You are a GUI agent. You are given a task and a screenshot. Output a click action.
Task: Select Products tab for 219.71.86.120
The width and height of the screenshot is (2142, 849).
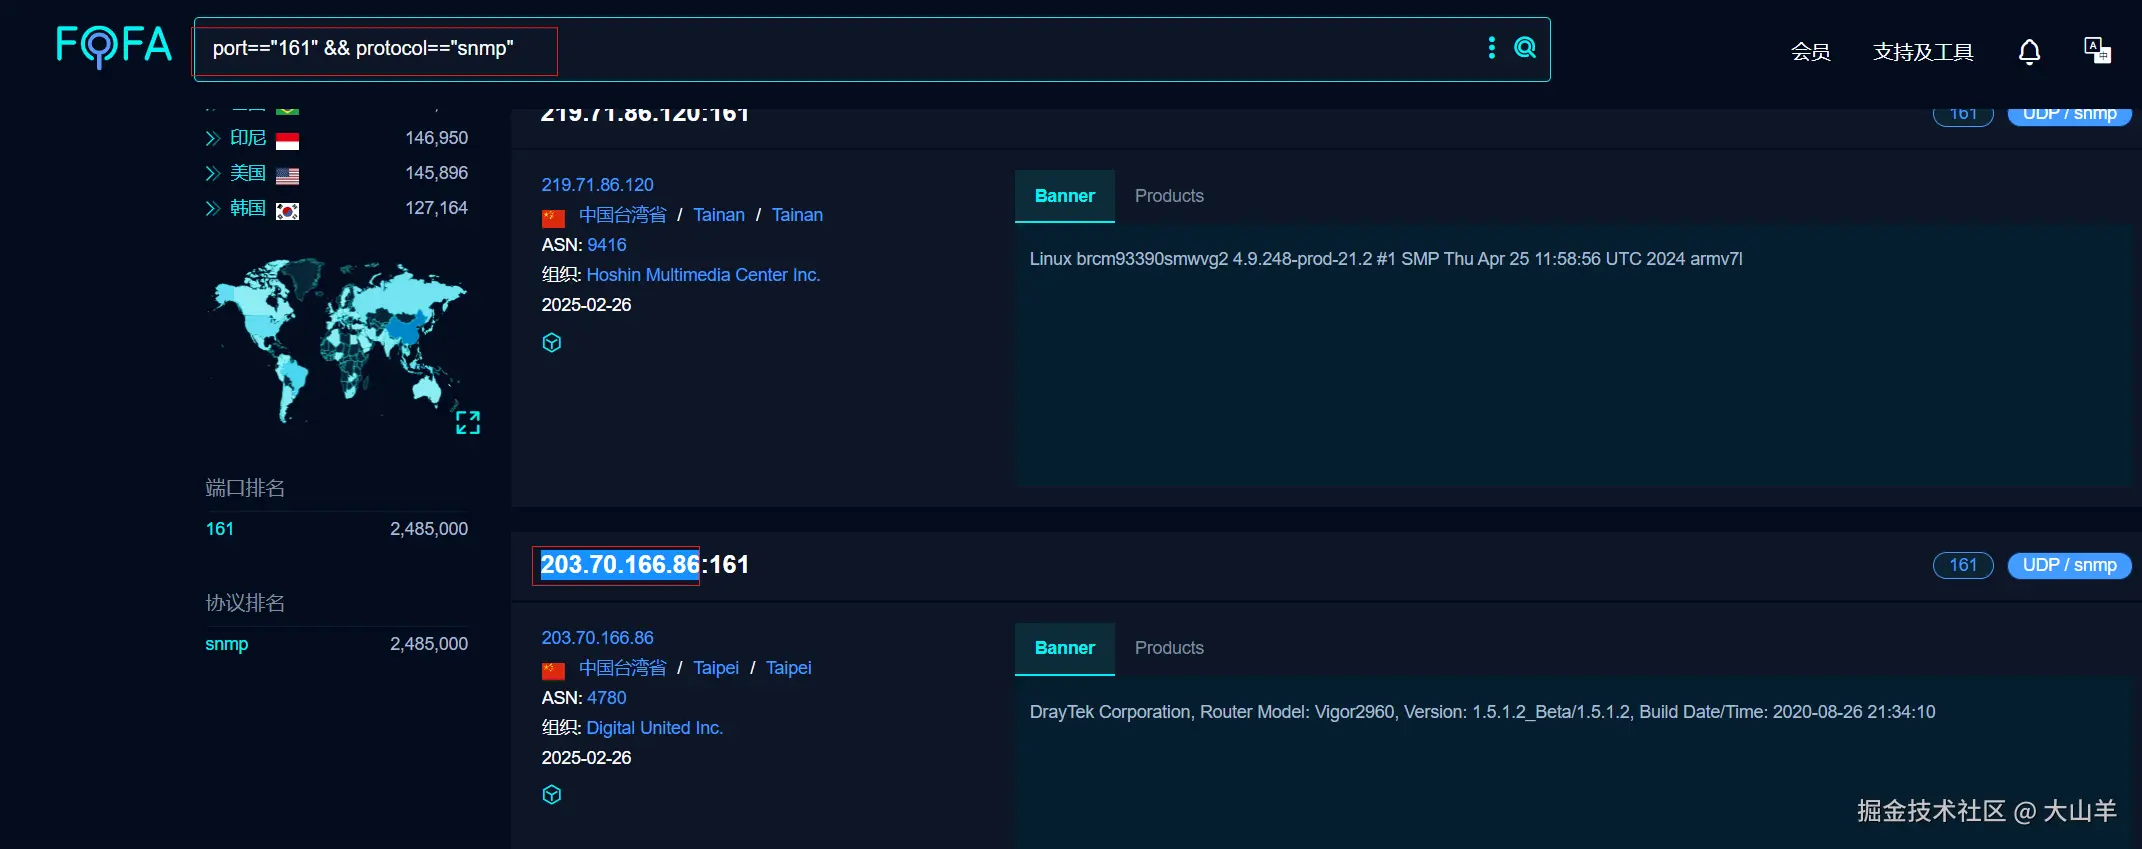[x=1169, y=196]
